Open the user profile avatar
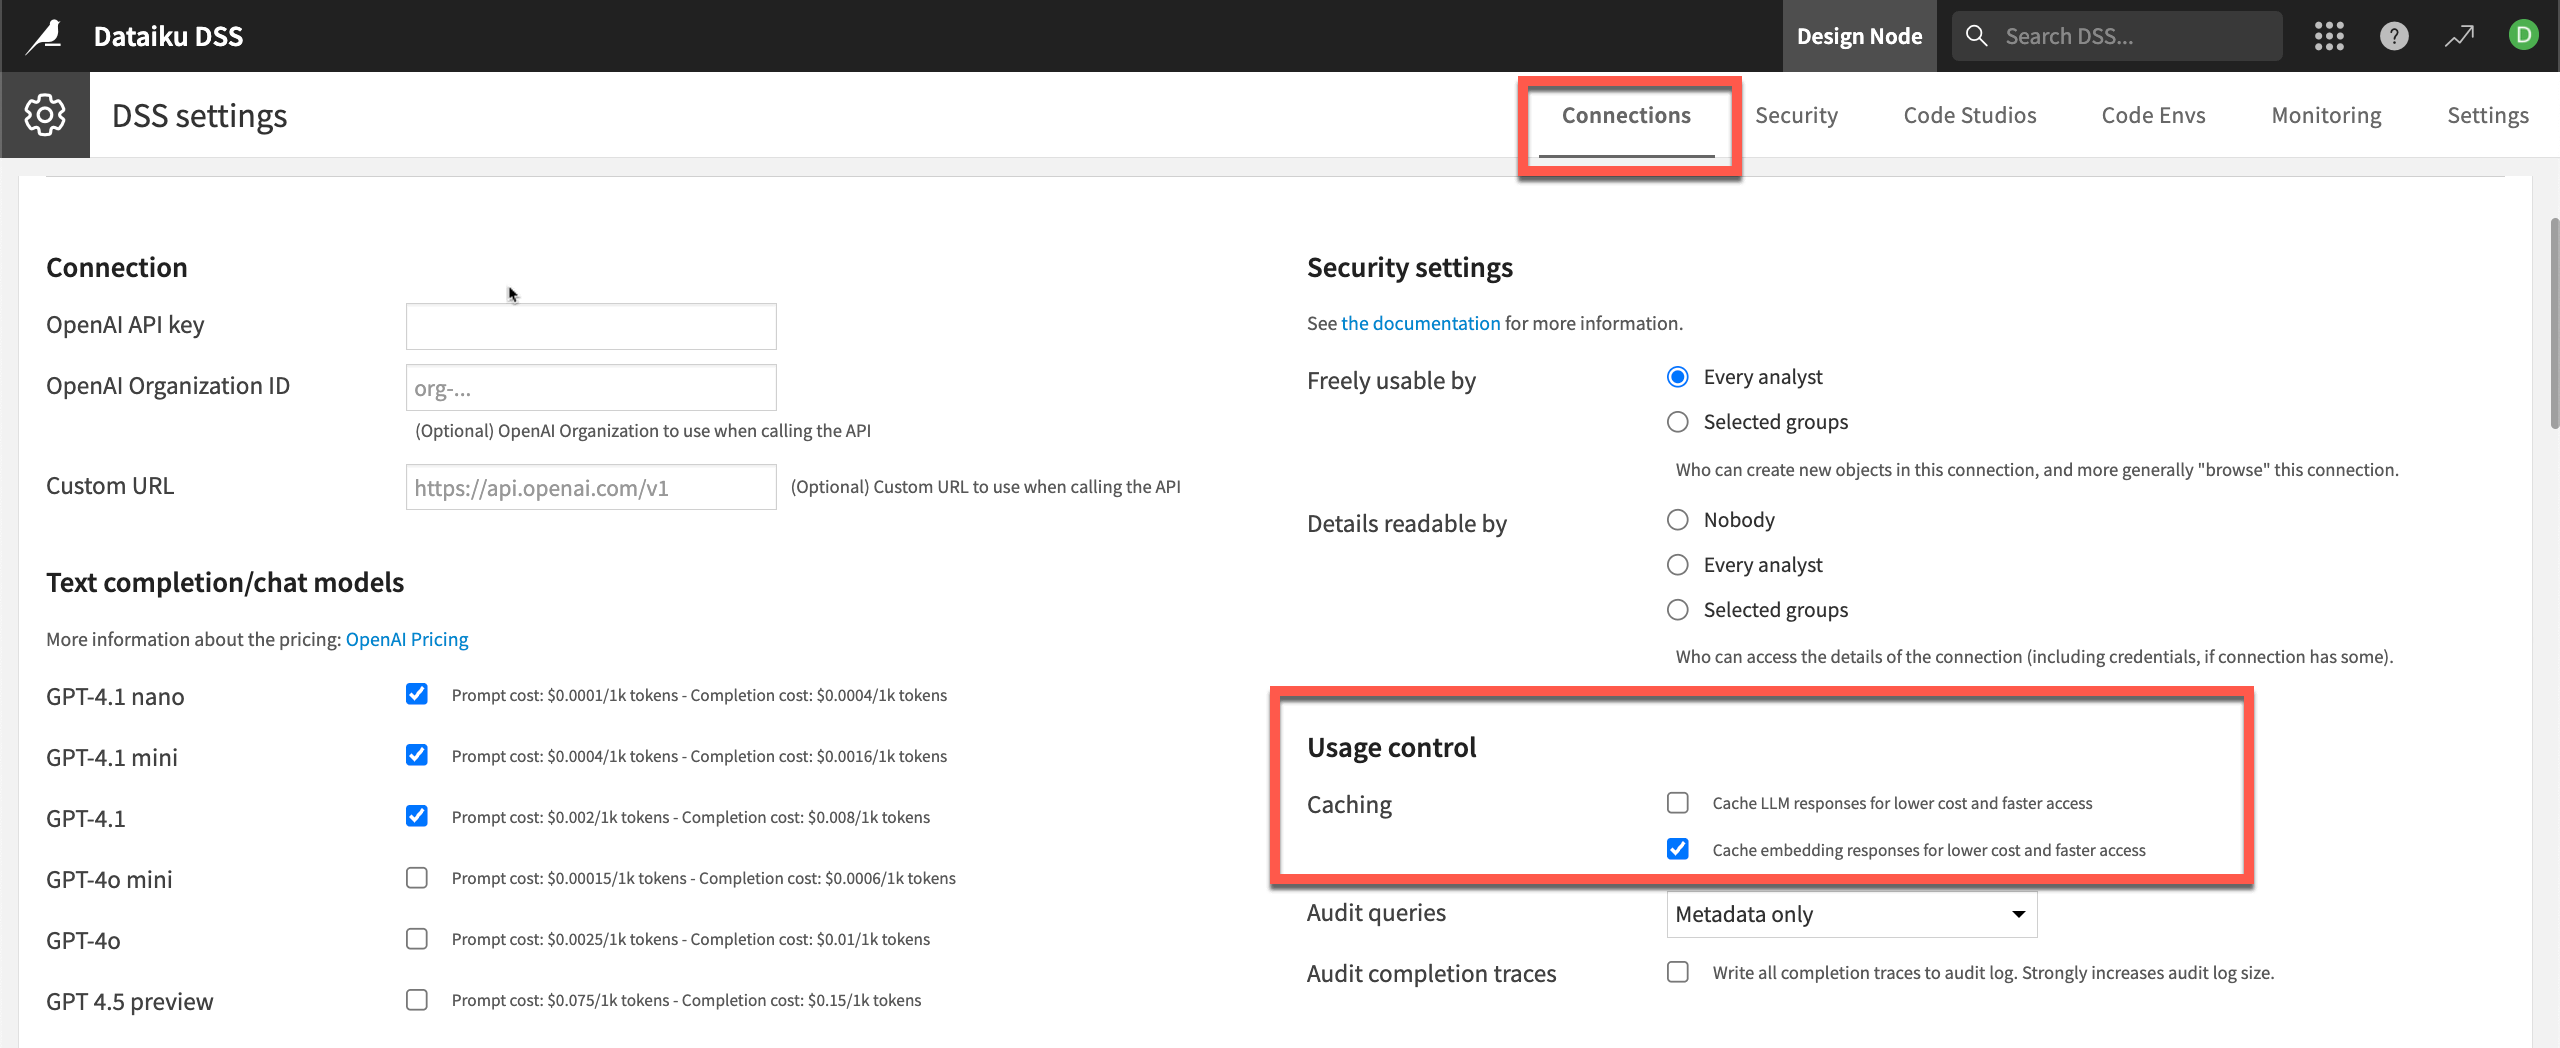2560x1048 pixels. (x=2524, y=35)
